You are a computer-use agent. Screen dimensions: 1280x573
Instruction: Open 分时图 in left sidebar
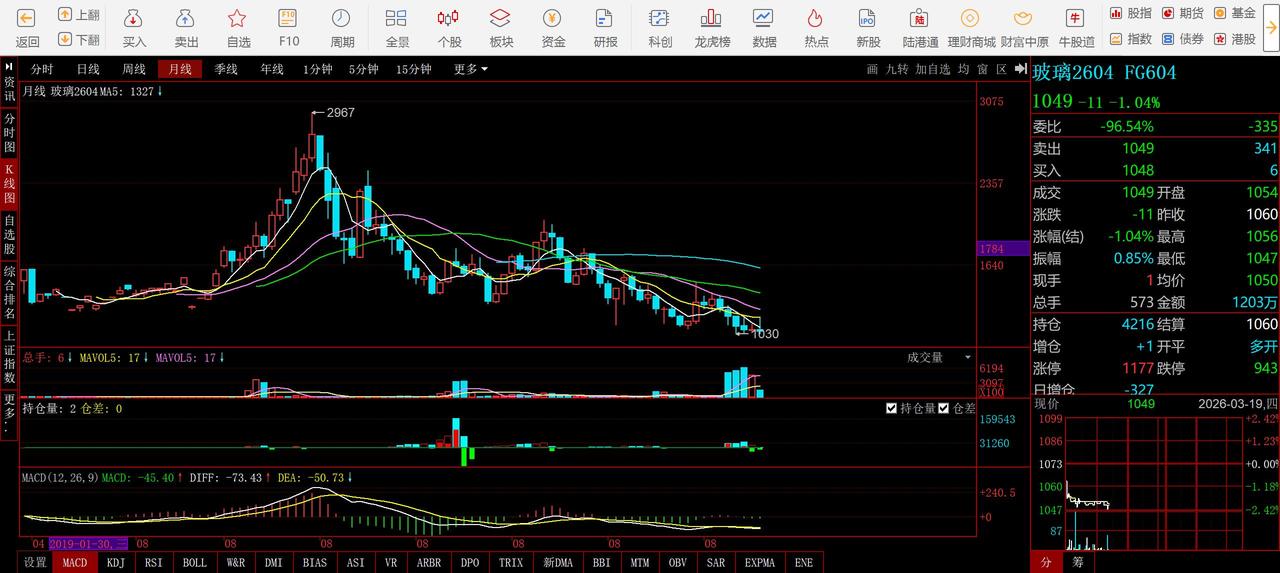coord(9,132)
